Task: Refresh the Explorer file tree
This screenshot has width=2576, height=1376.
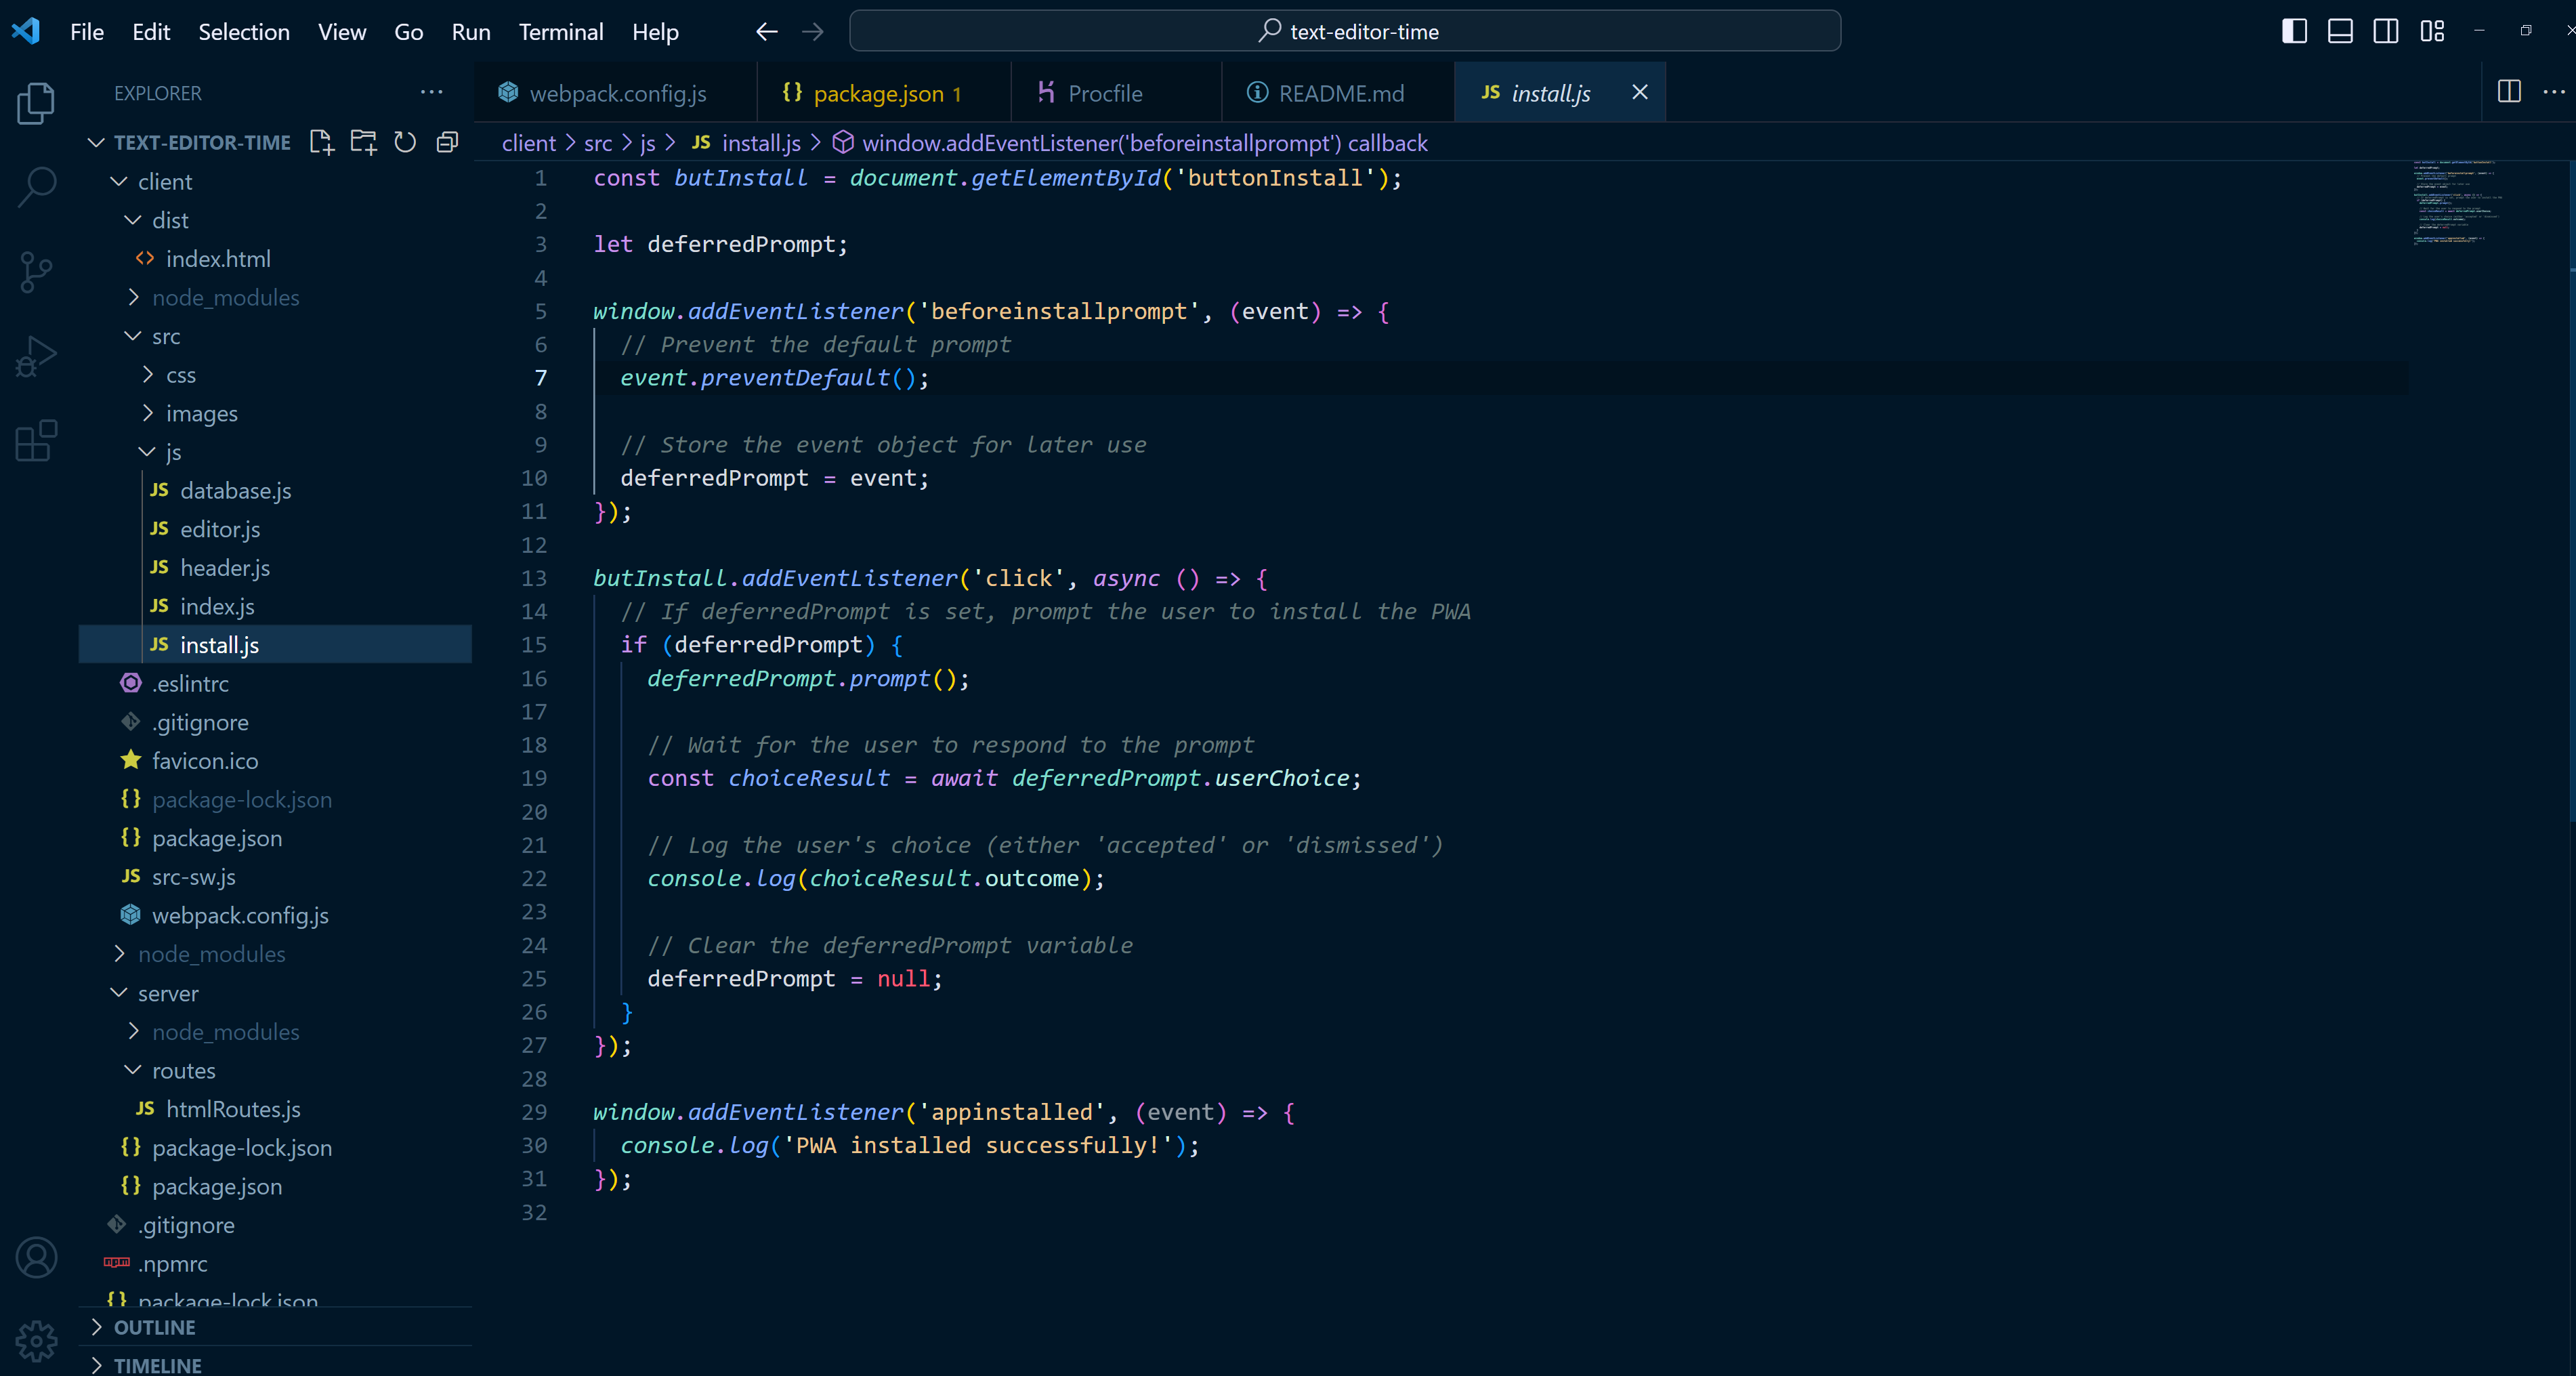Action: click(405, 142)
